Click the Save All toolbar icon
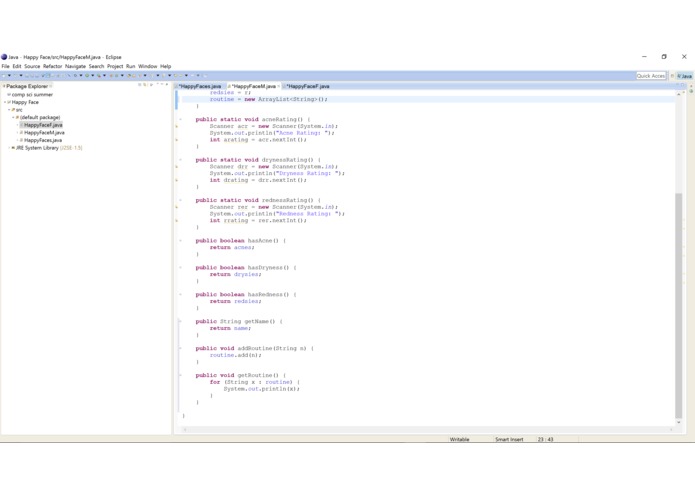Screen dimensions: 695x494 pos(32,76)
